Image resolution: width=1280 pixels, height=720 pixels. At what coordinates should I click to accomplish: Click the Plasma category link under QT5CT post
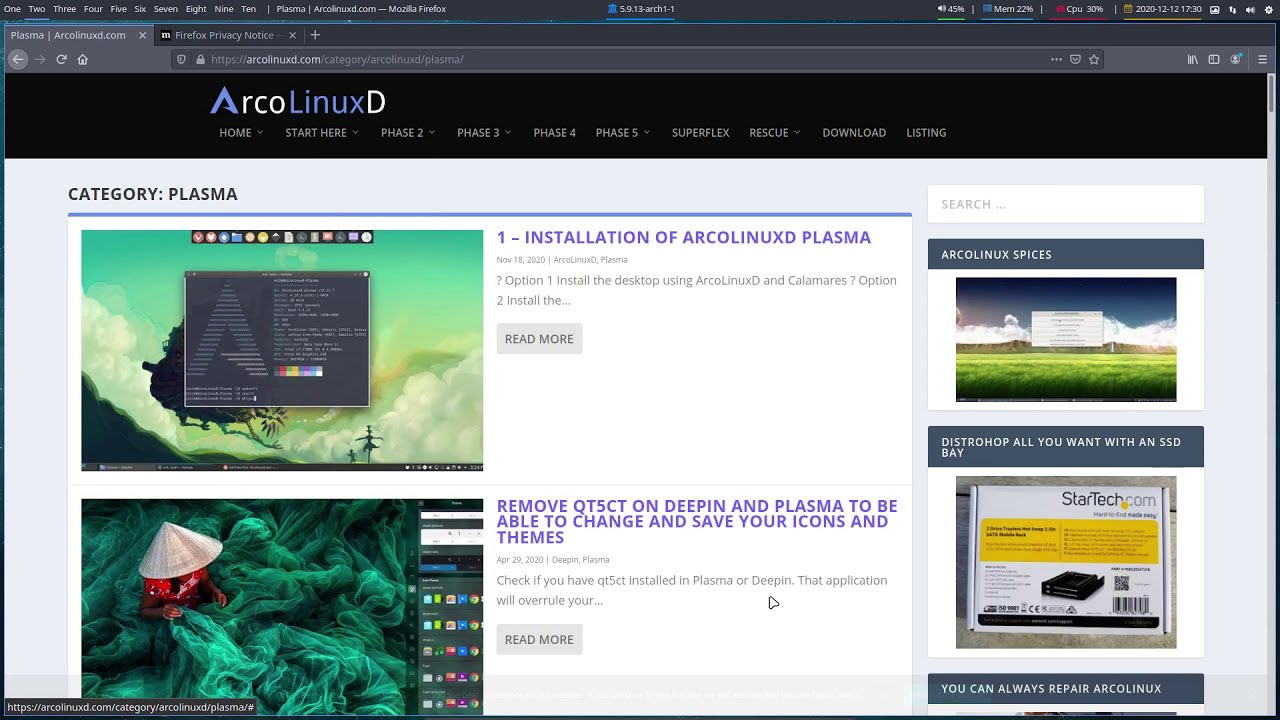[596, 560]
